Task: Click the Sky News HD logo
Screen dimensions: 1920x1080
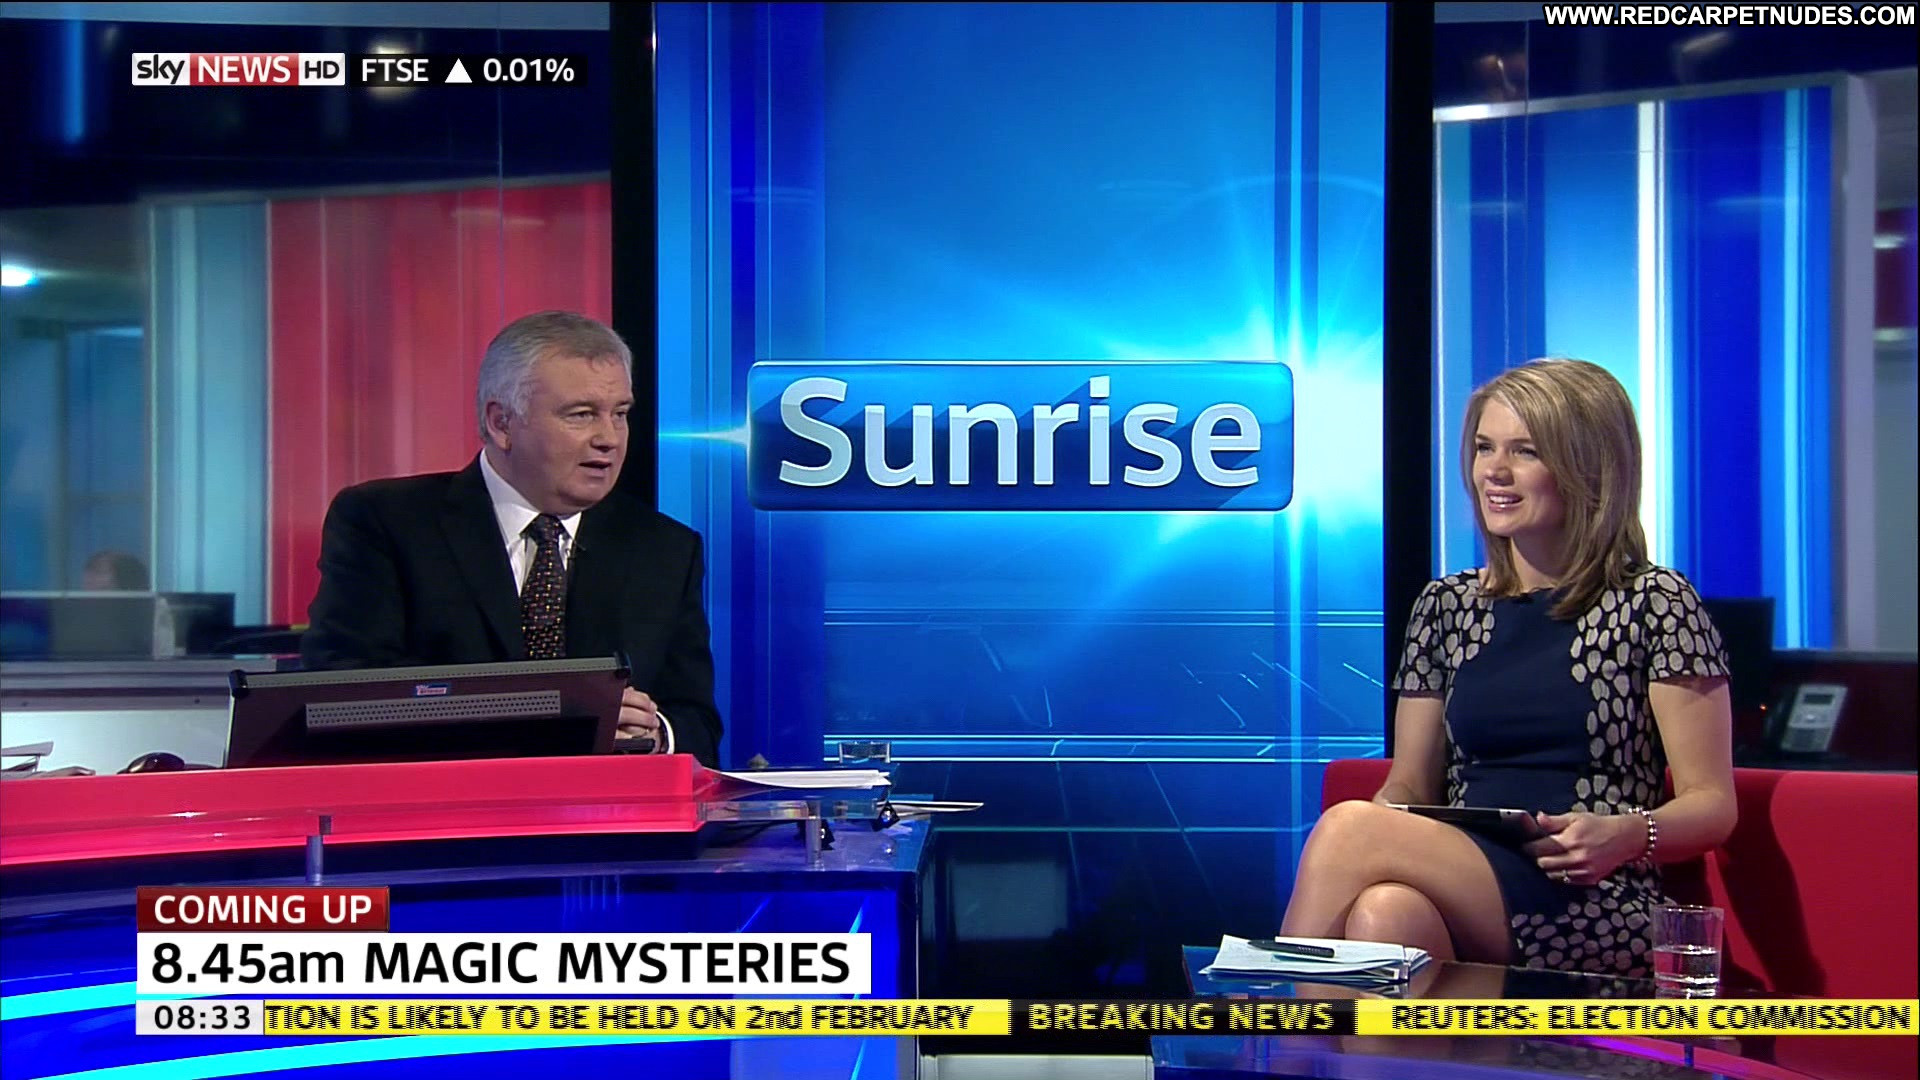Action: (x=238, y=69)
